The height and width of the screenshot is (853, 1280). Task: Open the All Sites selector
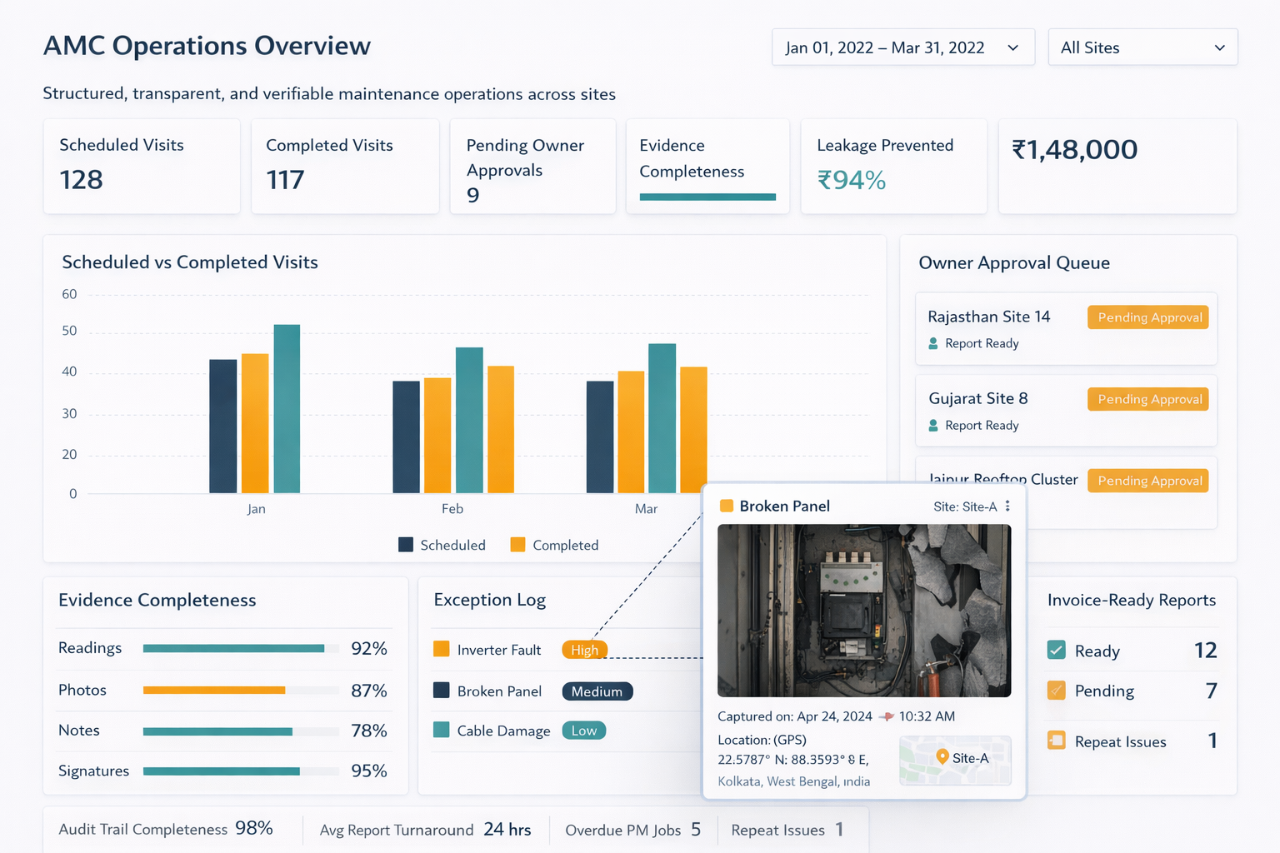point(1142,47)
